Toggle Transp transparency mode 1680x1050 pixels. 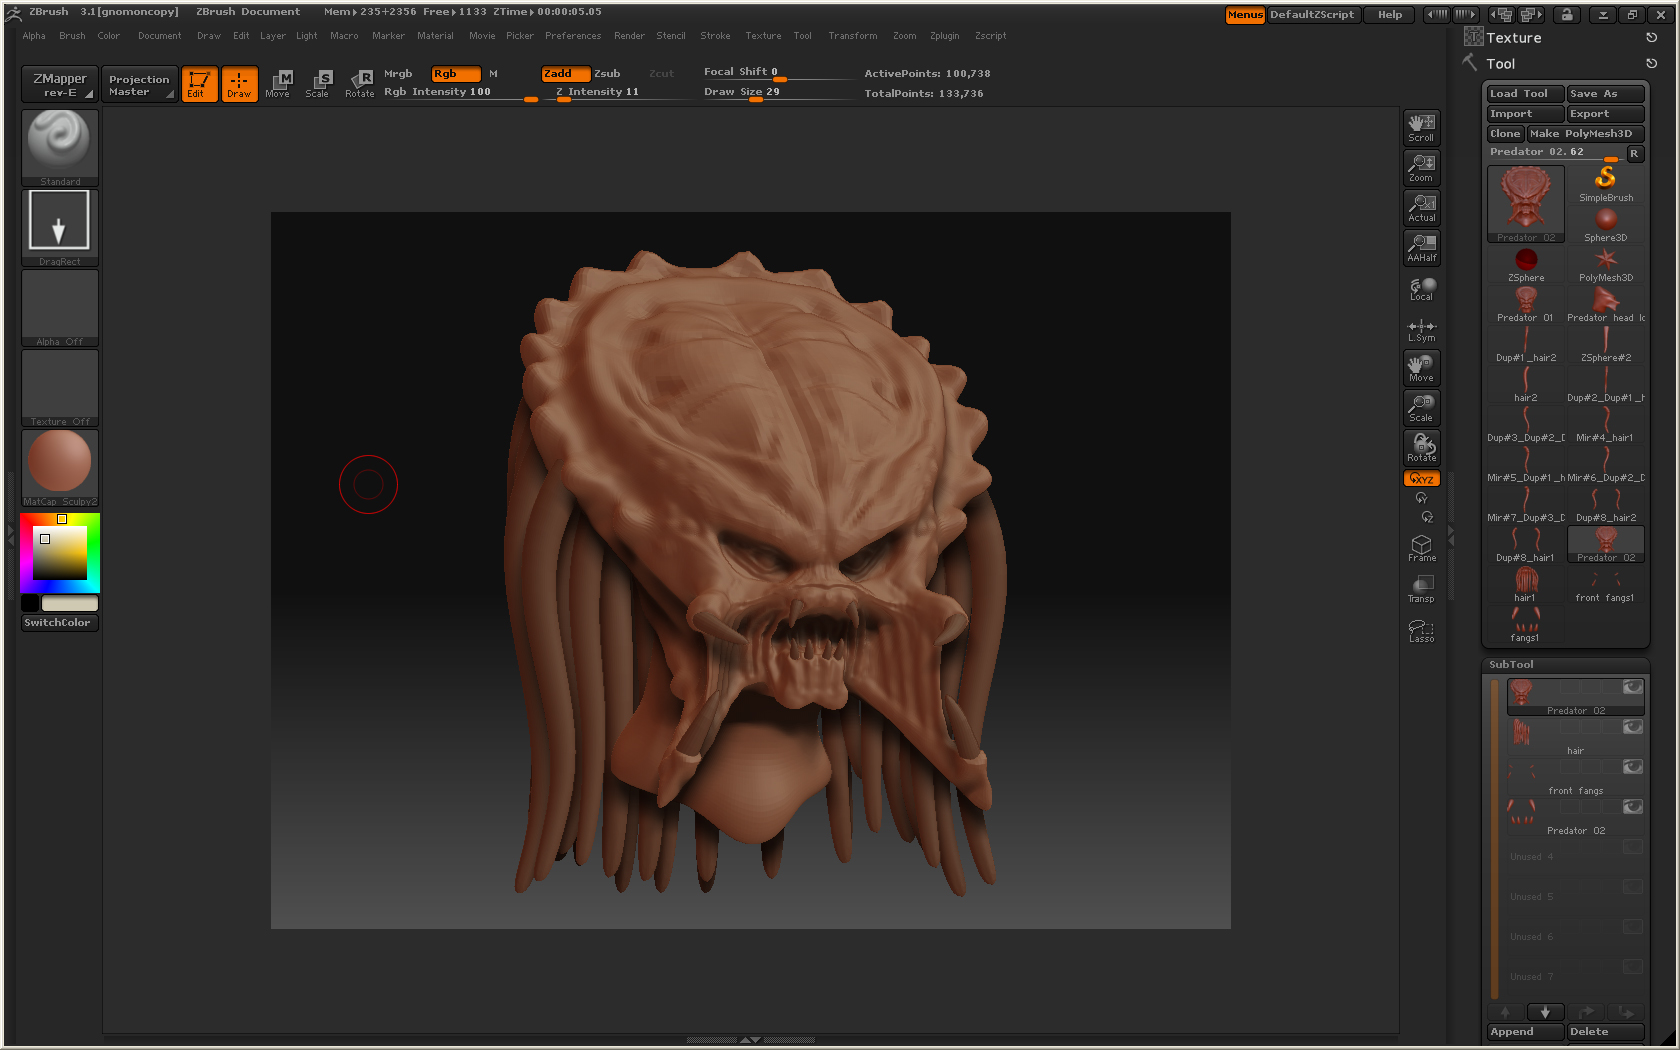(x=1421, y=589)
